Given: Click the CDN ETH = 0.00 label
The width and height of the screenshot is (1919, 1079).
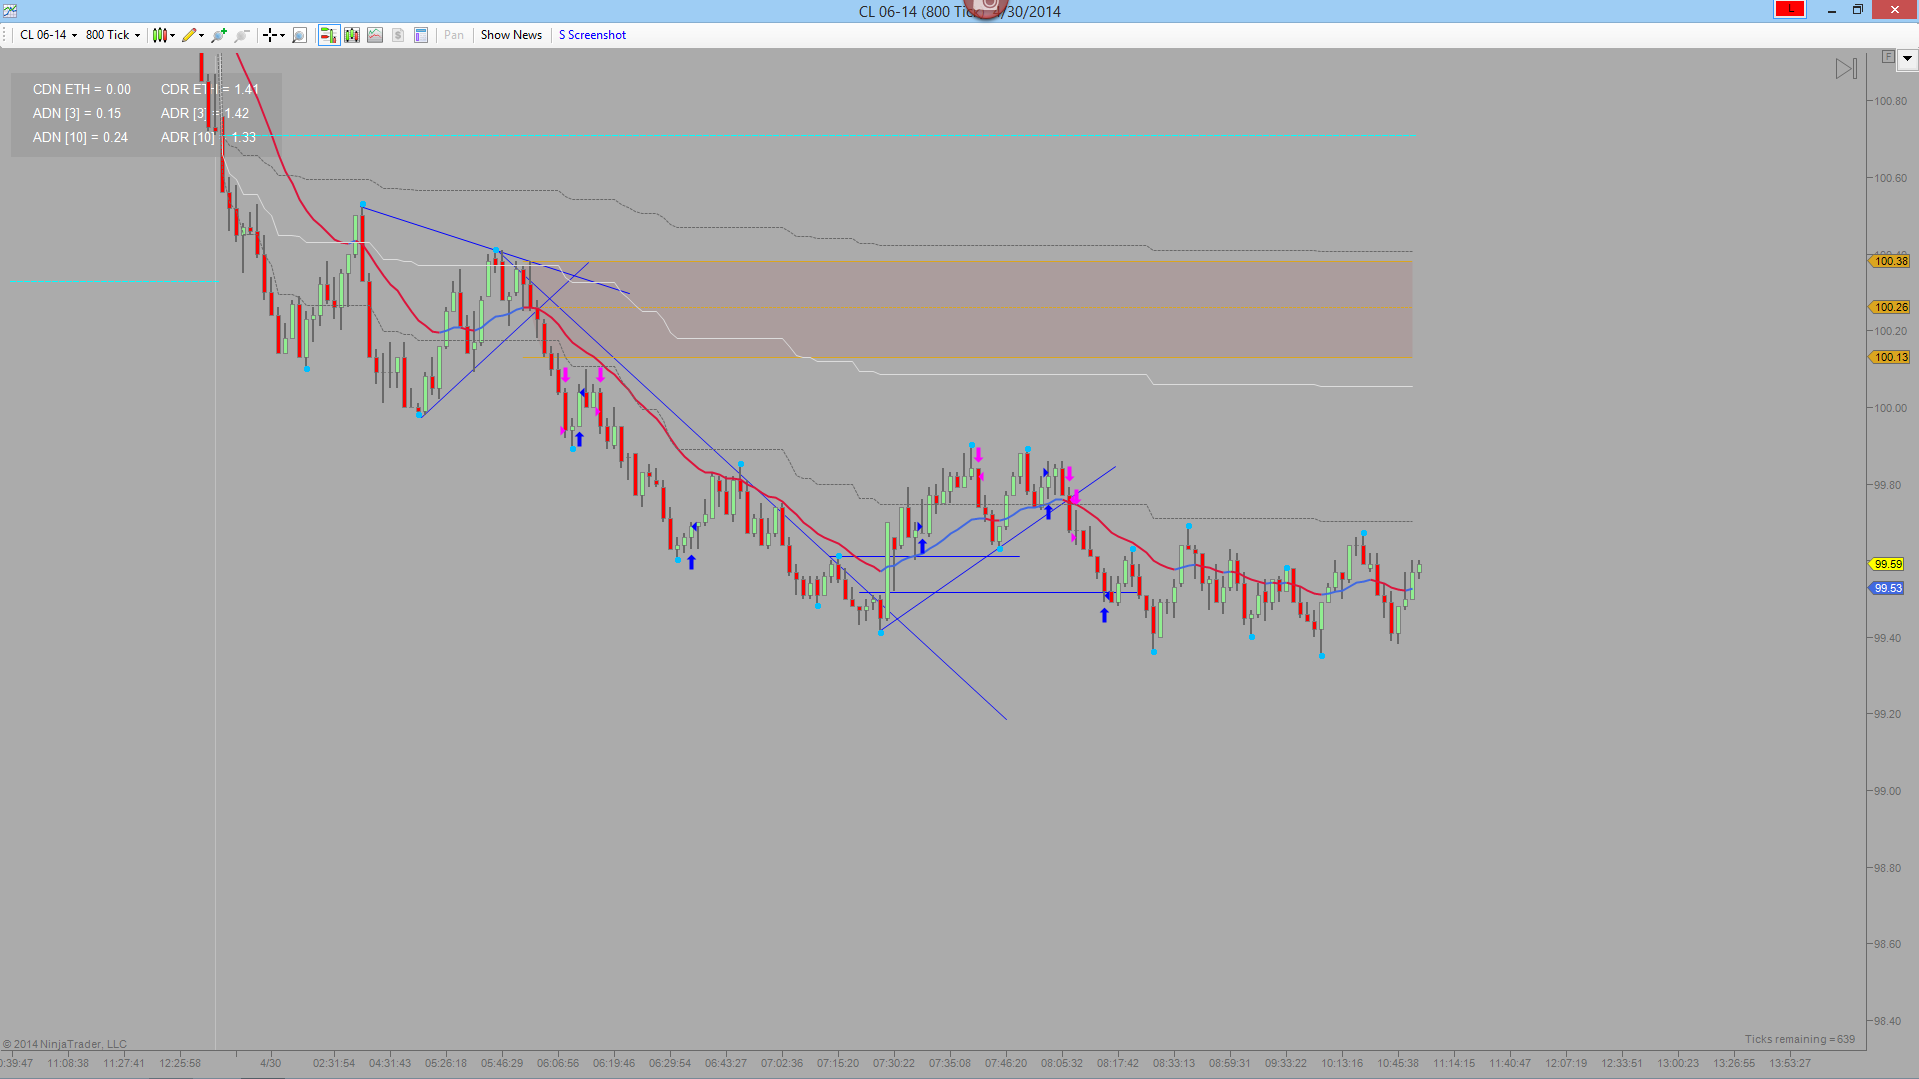Looking at the screenshot, I should 82,89.
